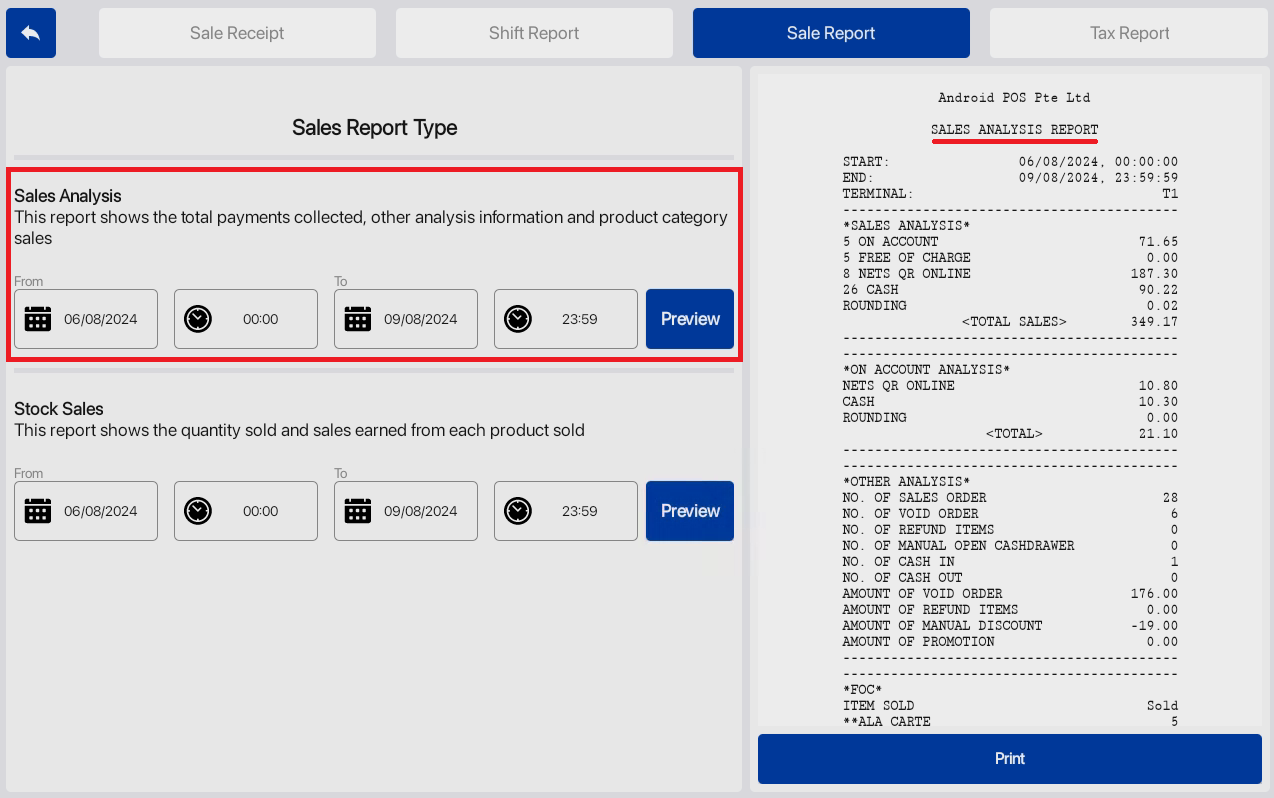Viewport: 1274px width, 798px height.
Task: Click the NO. OF VOID ORDER line
Action: (1010, 514)
